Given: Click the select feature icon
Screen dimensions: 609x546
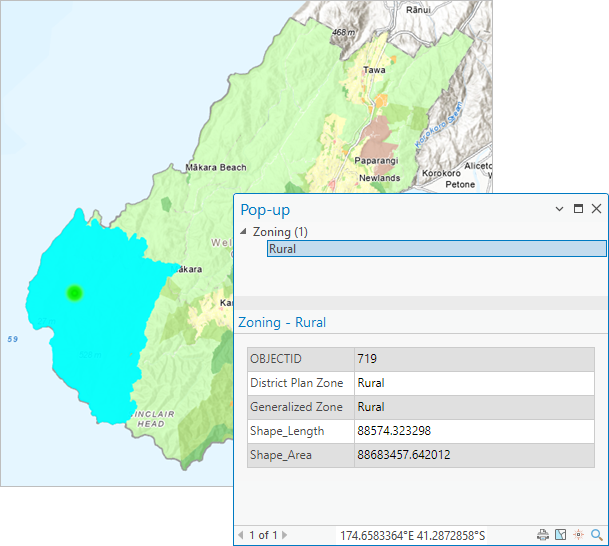Looking at the screenshot, I should click(x=561, y=535).
